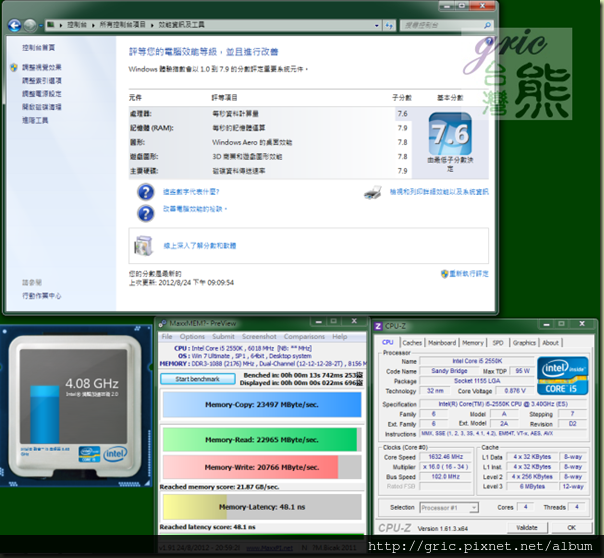The height and width of the screenshot is (558, 604).
Task: Click the printer icon in the performance window
Action: (x=372, y=192)
